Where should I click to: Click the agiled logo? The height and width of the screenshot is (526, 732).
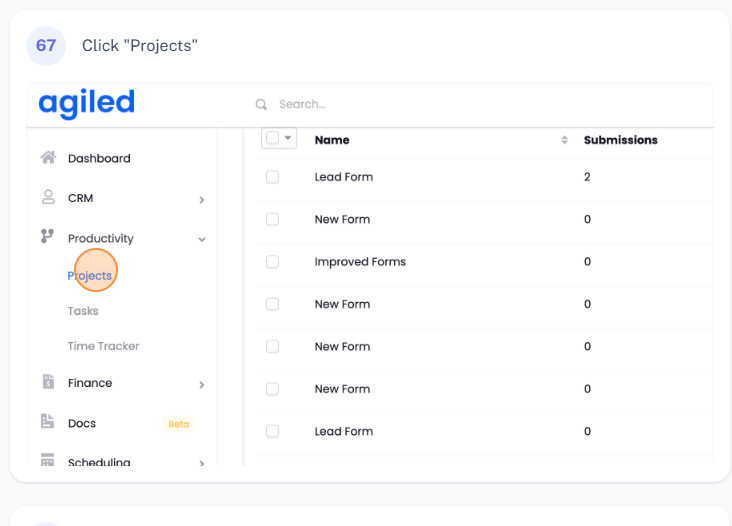[86, 103]
